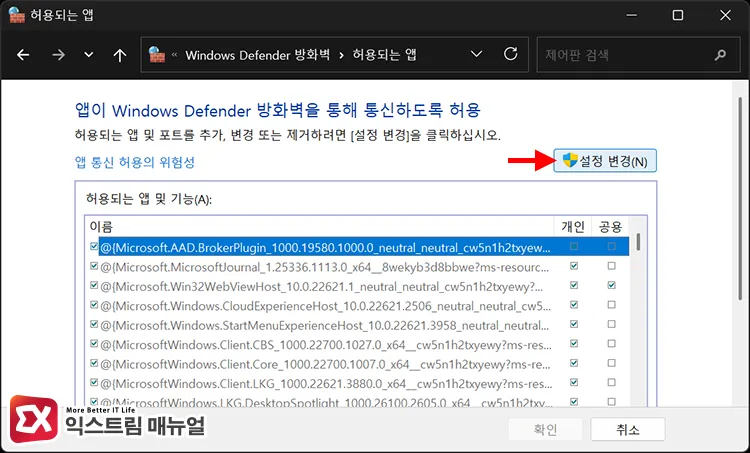Viewport: 750px width, 453px height.
Task: Close the 허용되는 앱 window
Action: [725, 15]
